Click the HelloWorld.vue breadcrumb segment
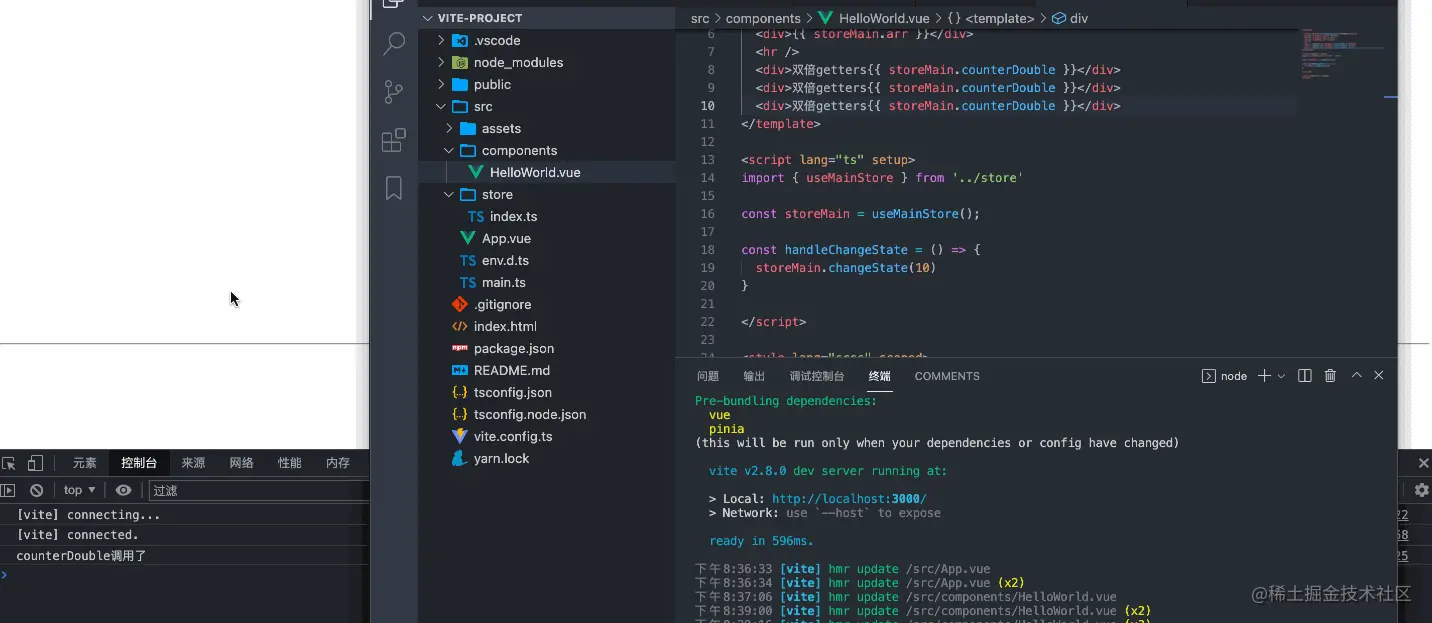The width and height of the screenshot is (1432, 623). click(x=875, y=18)
